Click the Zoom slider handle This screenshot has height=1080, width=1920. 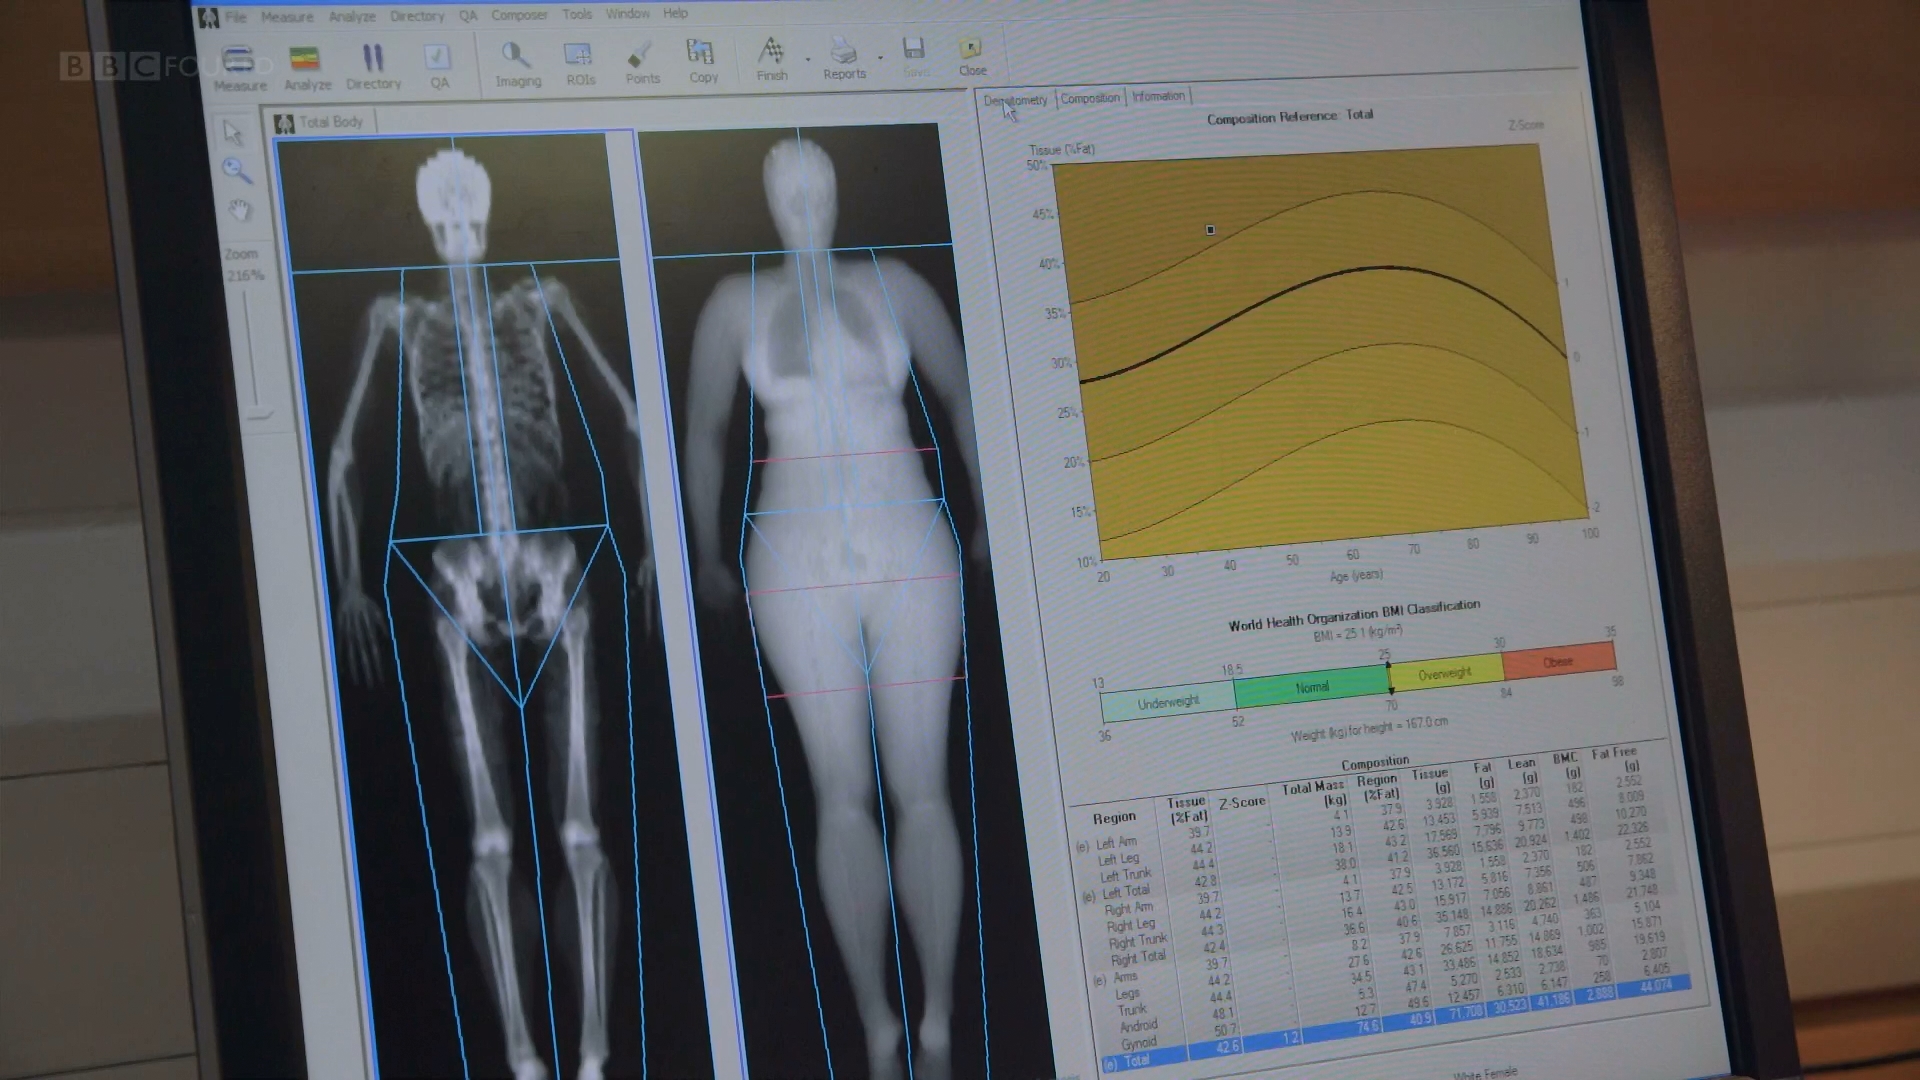(260, 413)
